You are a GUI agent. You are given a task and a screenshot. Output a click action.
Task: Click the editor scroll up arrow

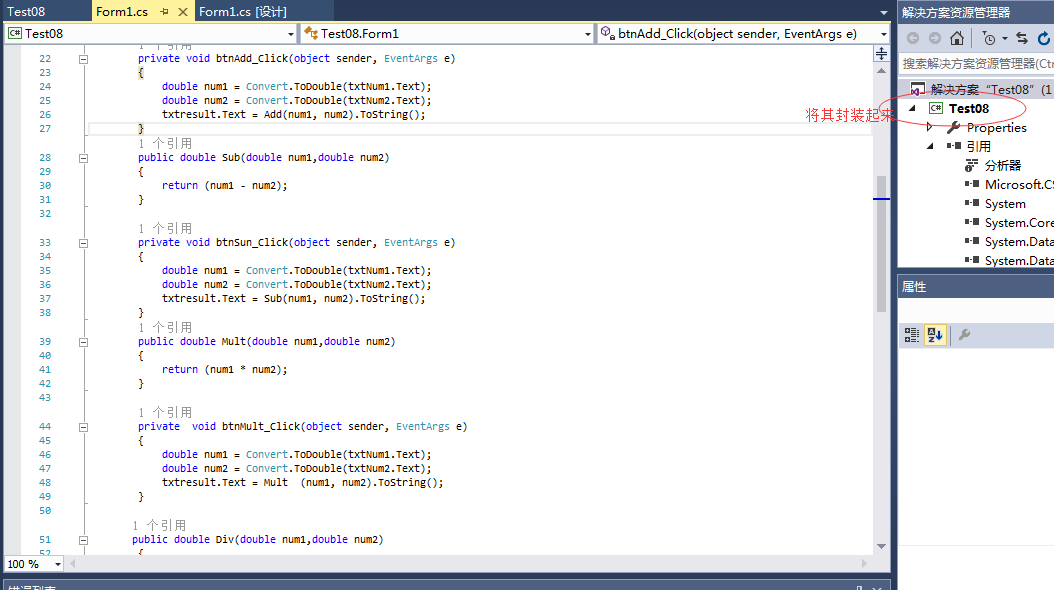[881, 71]
